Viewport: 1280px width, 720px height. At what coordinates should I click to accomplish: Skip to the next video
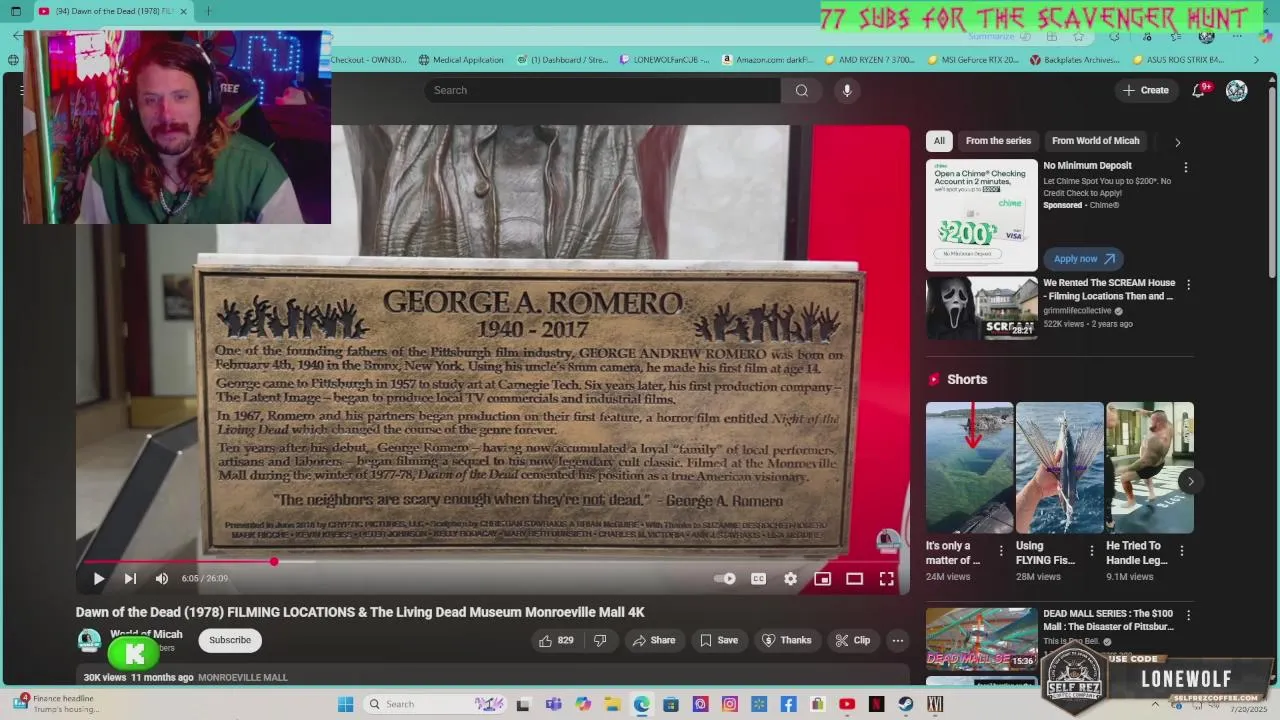pos(130,578)
